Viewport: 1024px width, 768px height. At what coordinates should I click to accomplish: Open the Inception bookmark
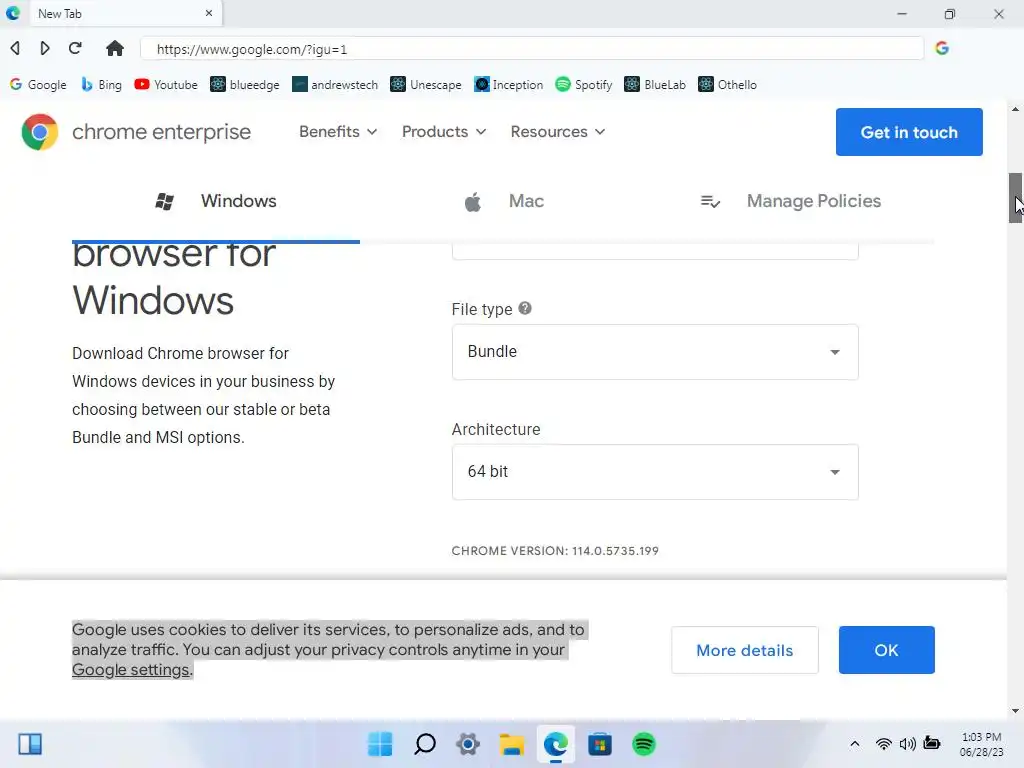point(509,85)
